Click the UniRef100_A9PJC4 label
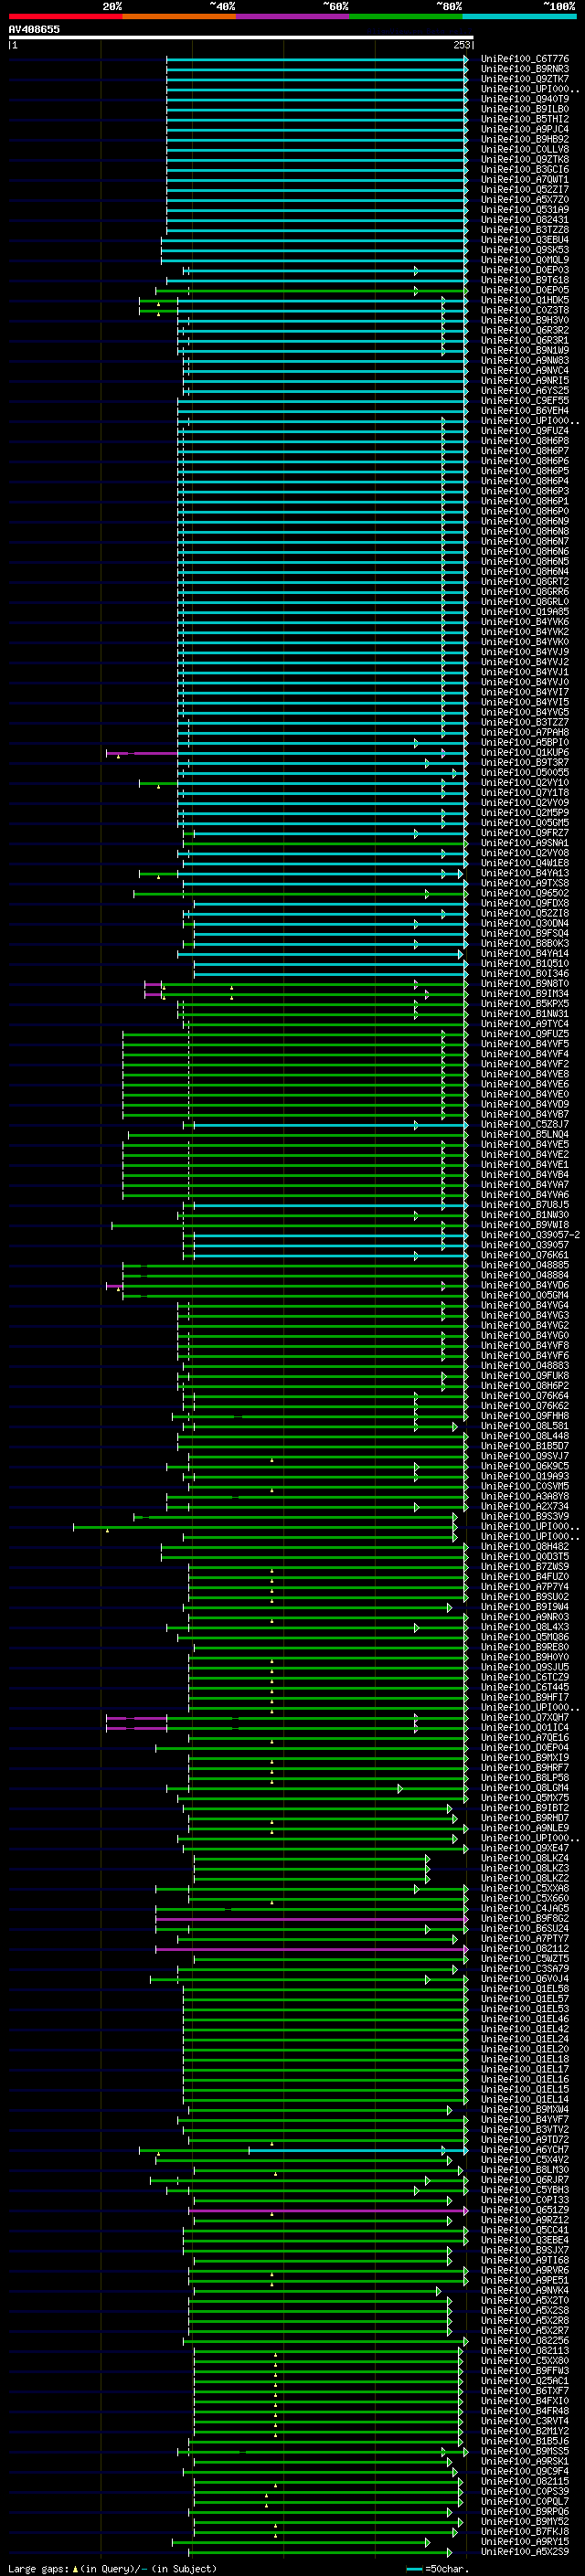 point(525,129)
